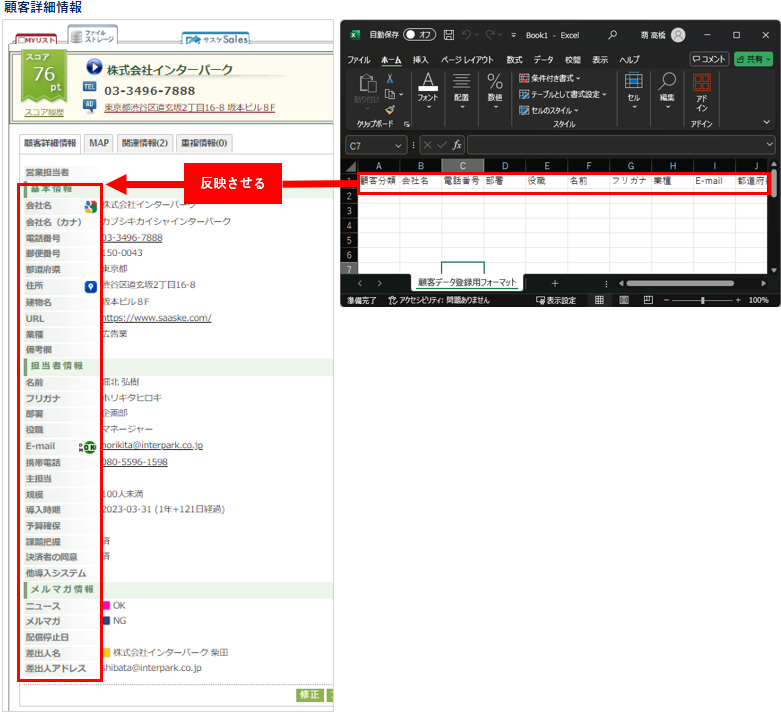Open the MAP tab in customer details
This screenshot has height=716, width=781.
tap(99, 143)
